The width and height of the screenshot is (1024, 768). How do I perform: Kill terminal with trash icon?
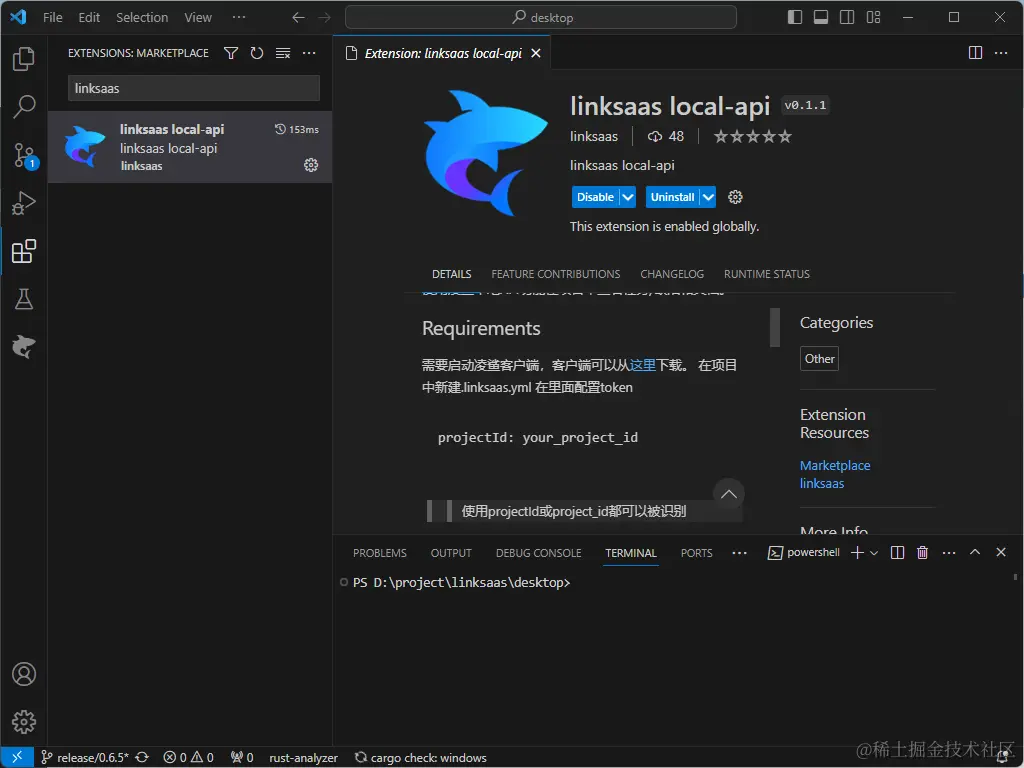[922, 552]
